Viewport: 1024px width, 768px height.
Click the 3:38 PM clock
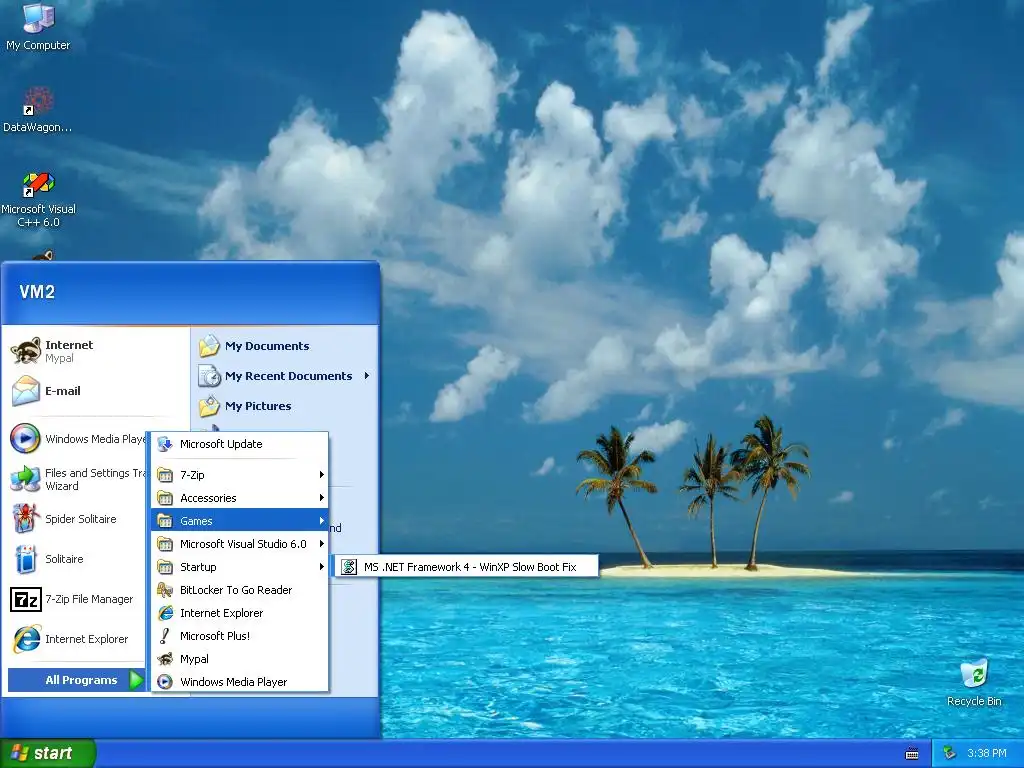pyautogui.click(x=987, y=754)
